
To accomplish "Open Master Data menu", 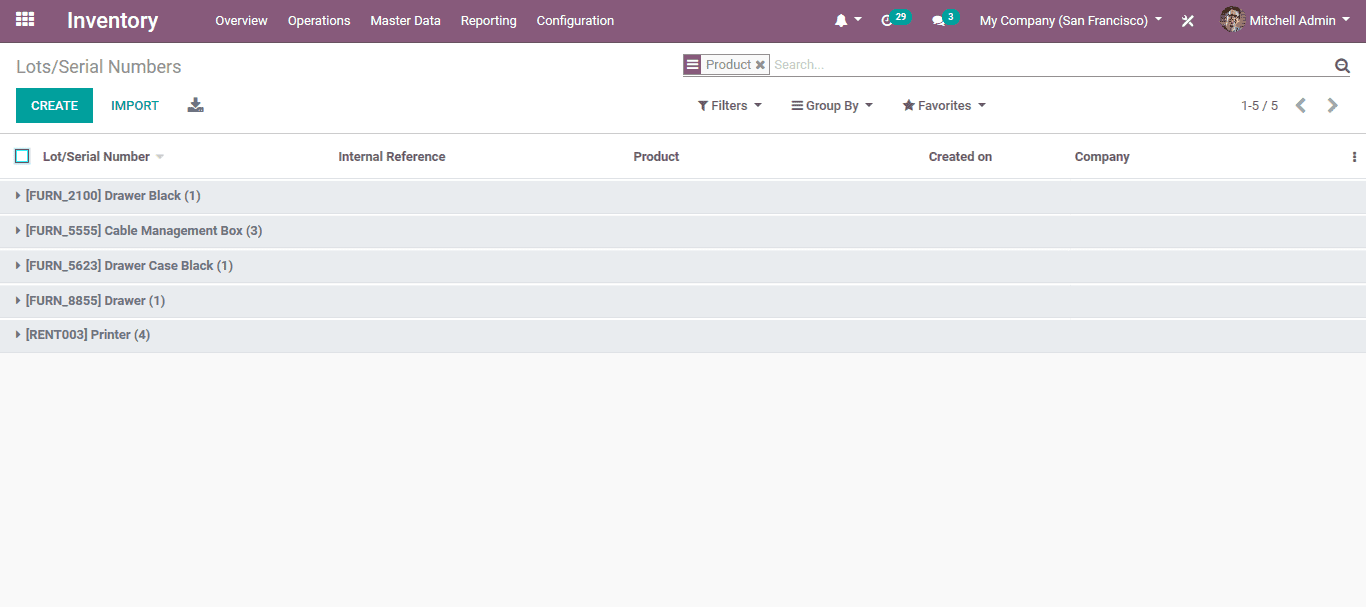I will coord(405,20).
